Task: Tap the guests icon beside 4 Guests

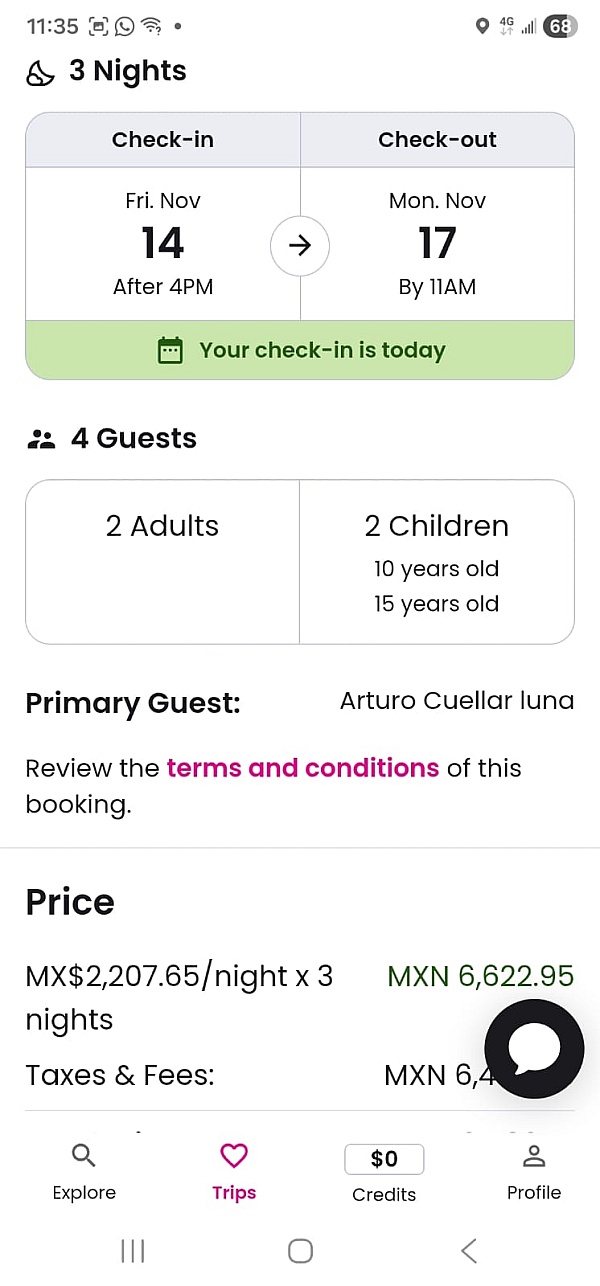Action: coord(41,439)
